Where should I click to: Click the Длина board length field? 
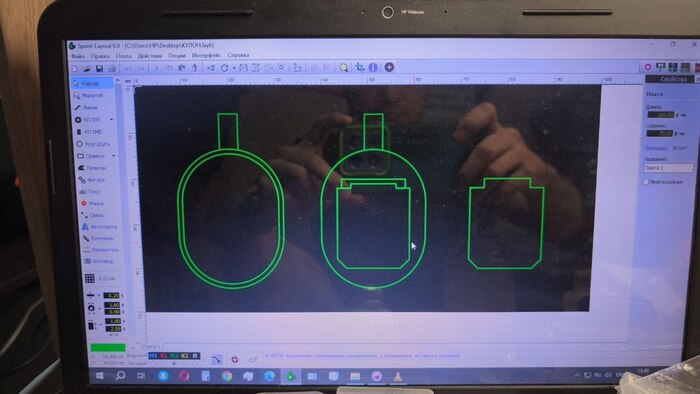(660, 115)
